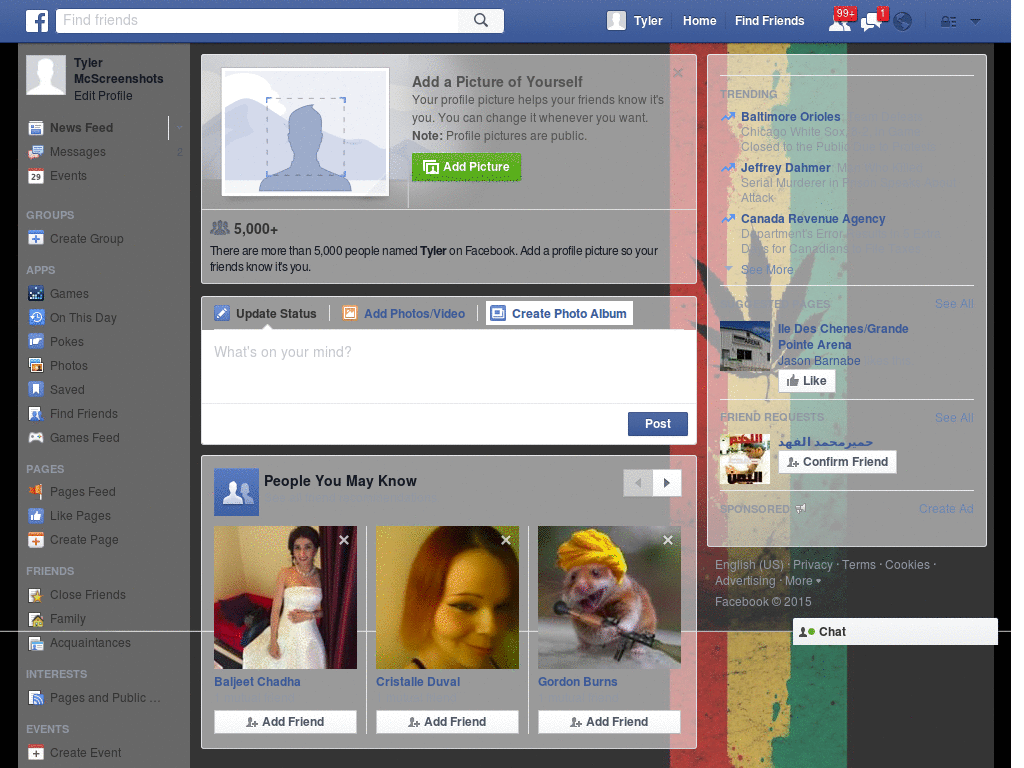The height and width of the screenshot is (768, 1024).
Task: Dismiss the Add a Picture of Yourself card
Action: 678,72
